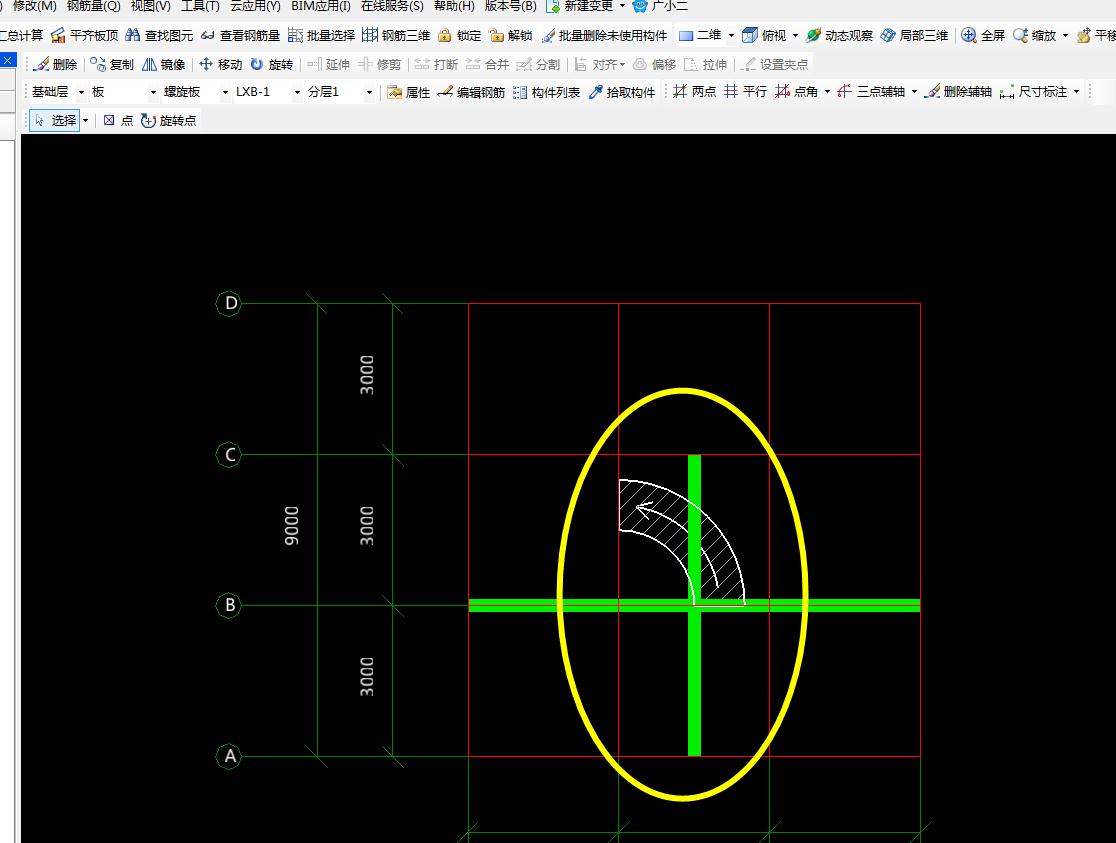Click the 拉伸 stretch tool
Viewport: 1116px width, 843px height.
click(706, 64)
